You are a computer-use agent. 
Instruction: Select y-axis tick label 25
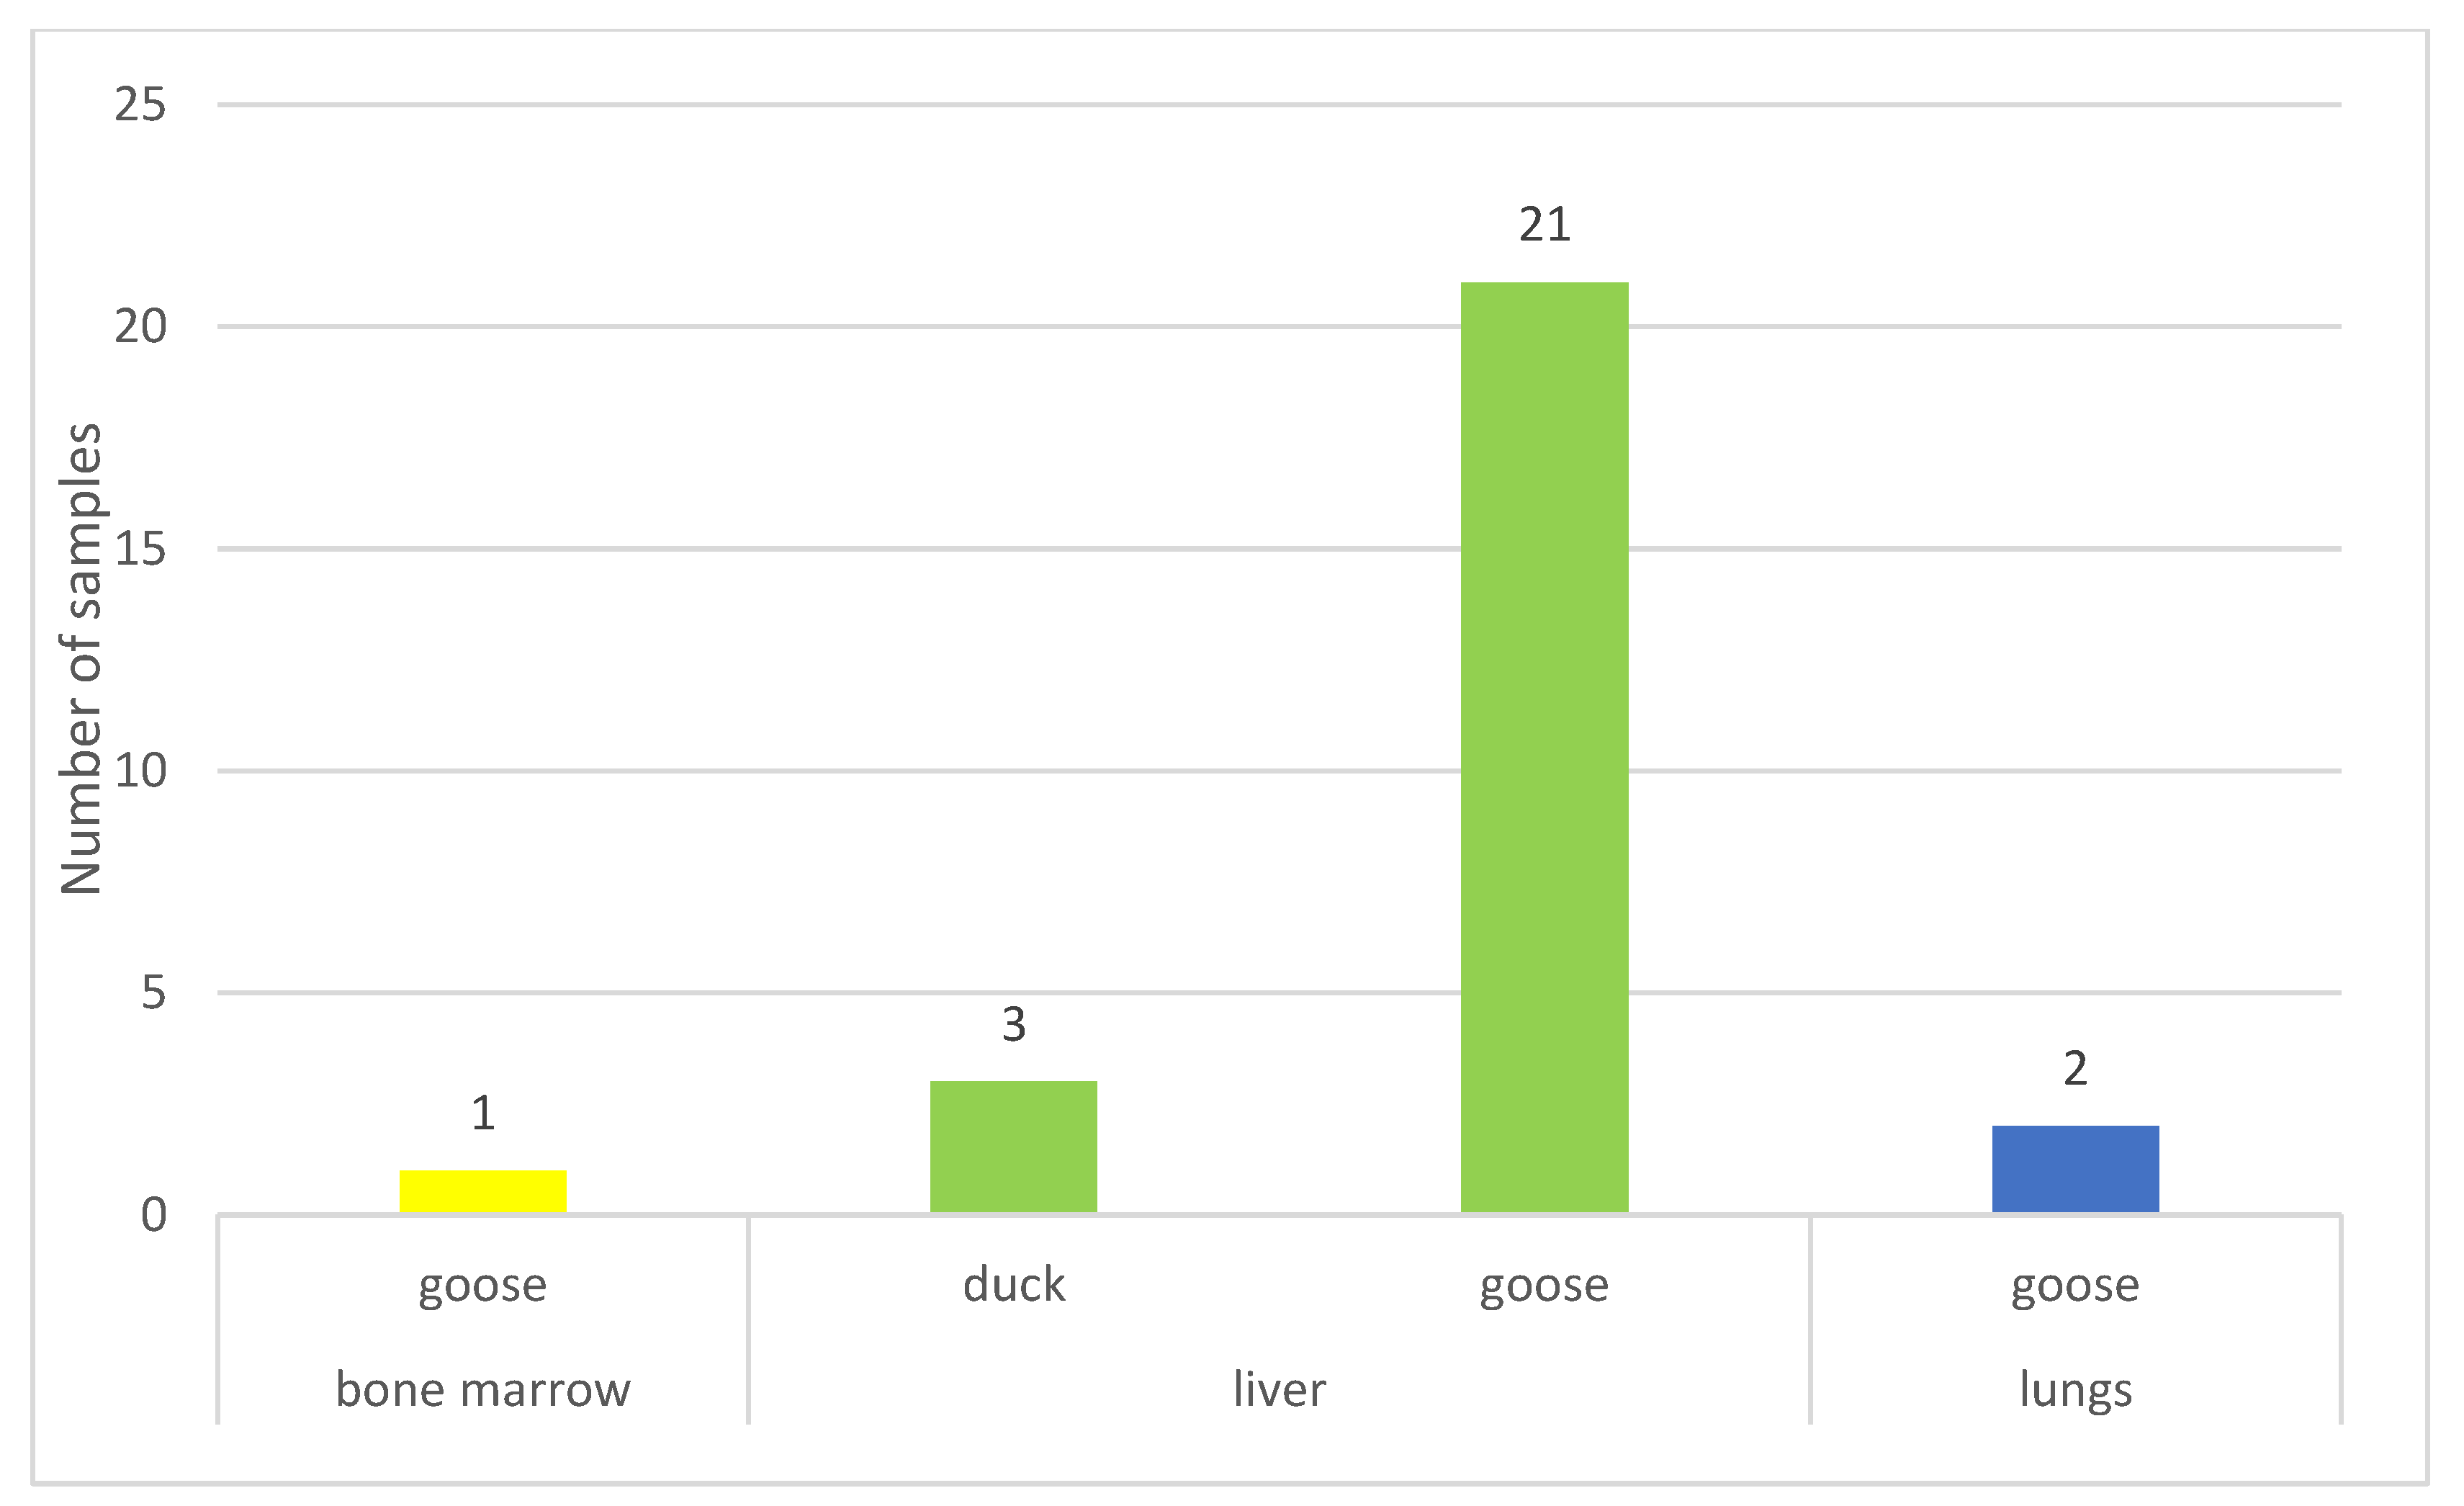140,104
